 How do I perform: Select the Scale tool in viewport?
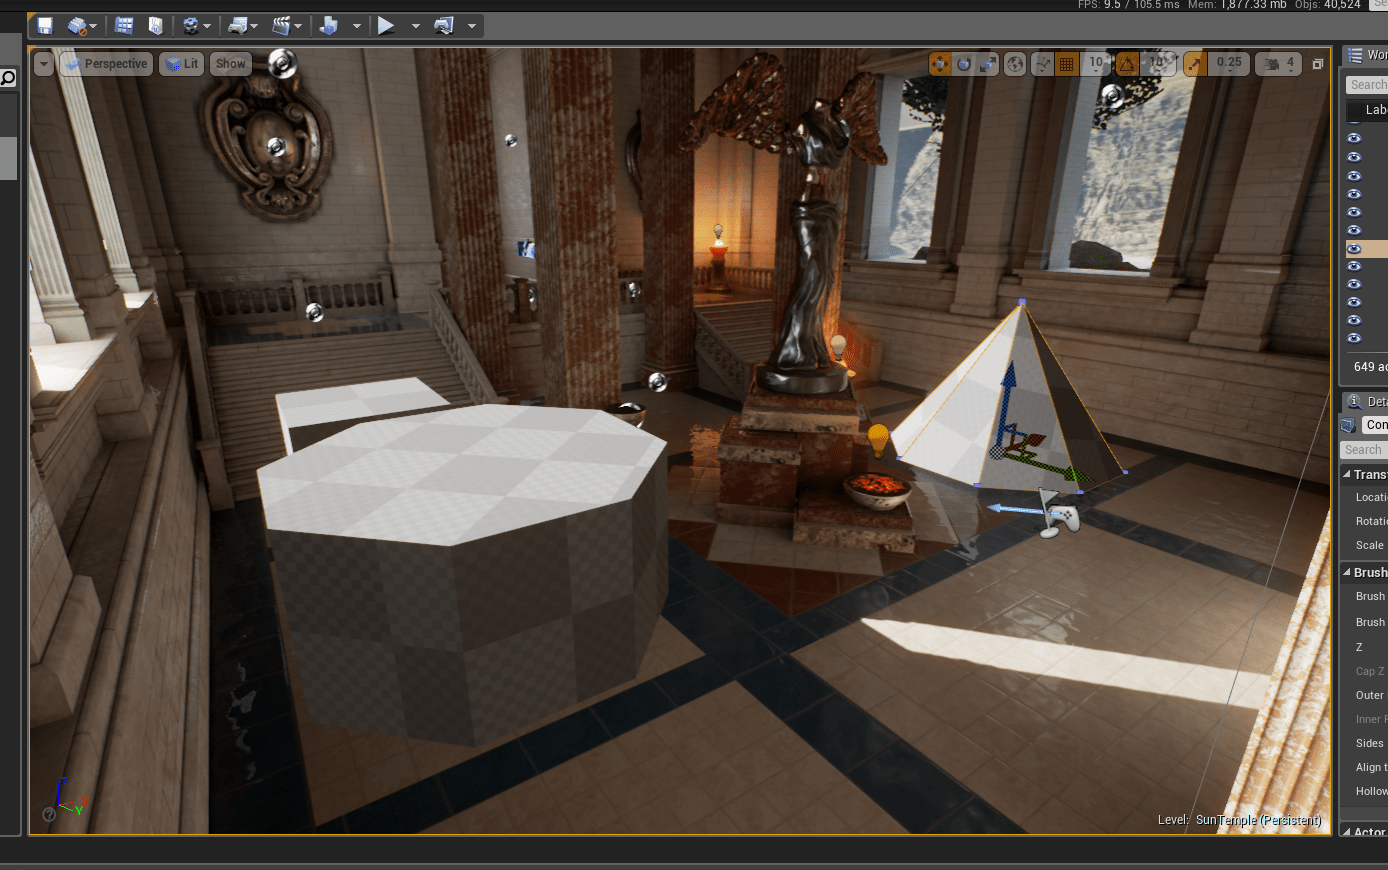coord(988,63)
